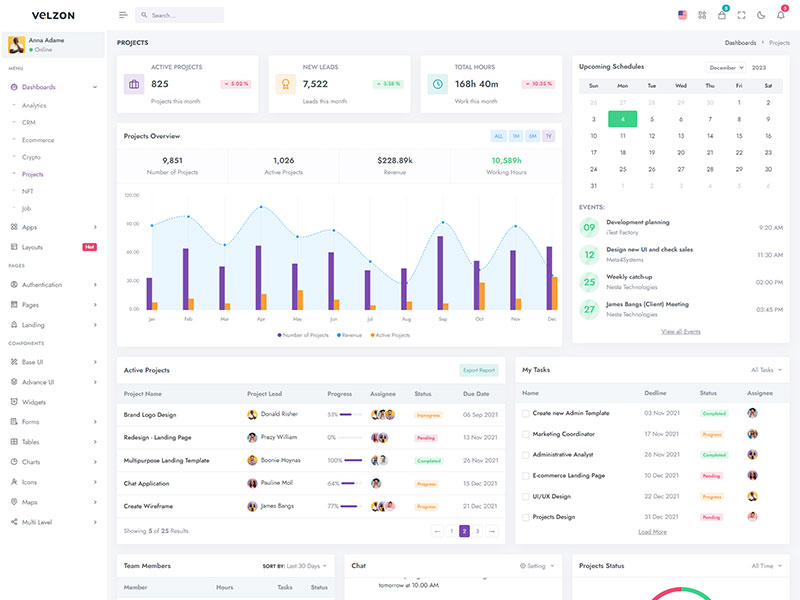The image size is (800, 600).
Task: Check the Create new Admin Template task
Action: 526,413
